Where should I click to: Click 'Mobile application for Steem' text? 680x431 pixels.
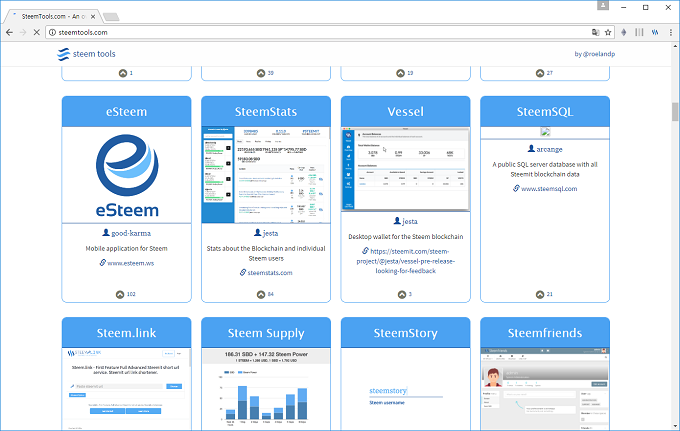(x=126, y=248)
